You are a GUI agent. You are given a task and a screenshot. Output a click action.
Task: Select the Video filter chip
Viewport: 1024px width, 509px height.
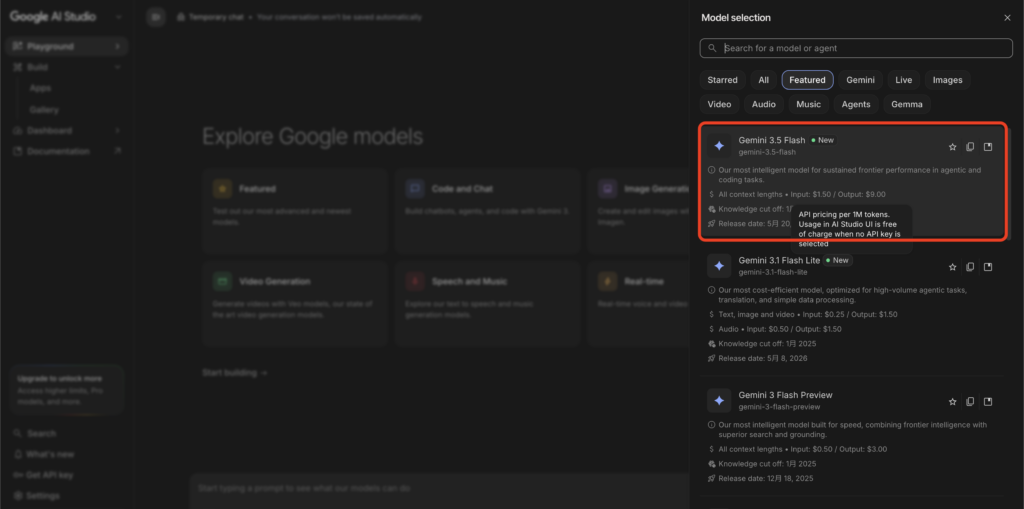pyautogui.click(x=719, y=104)
